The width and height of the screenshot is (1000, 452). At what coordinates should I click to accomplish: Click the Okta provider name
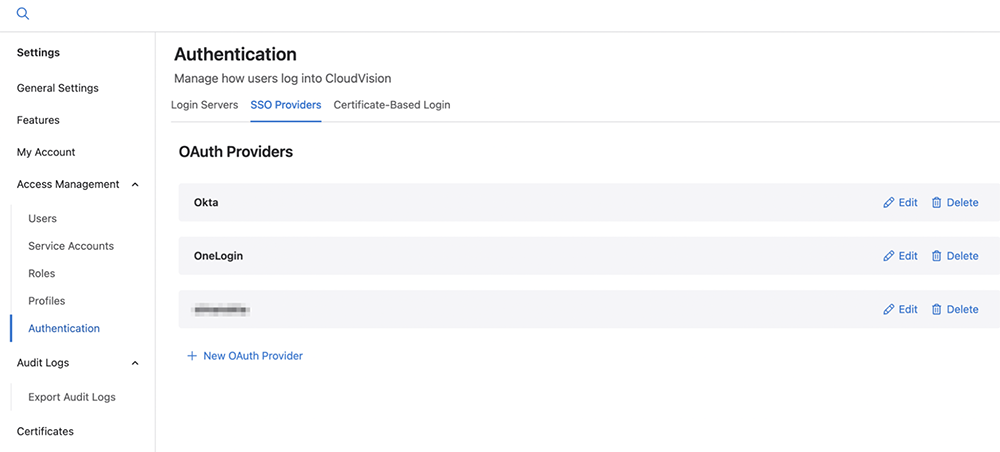[x=207, y=203]
